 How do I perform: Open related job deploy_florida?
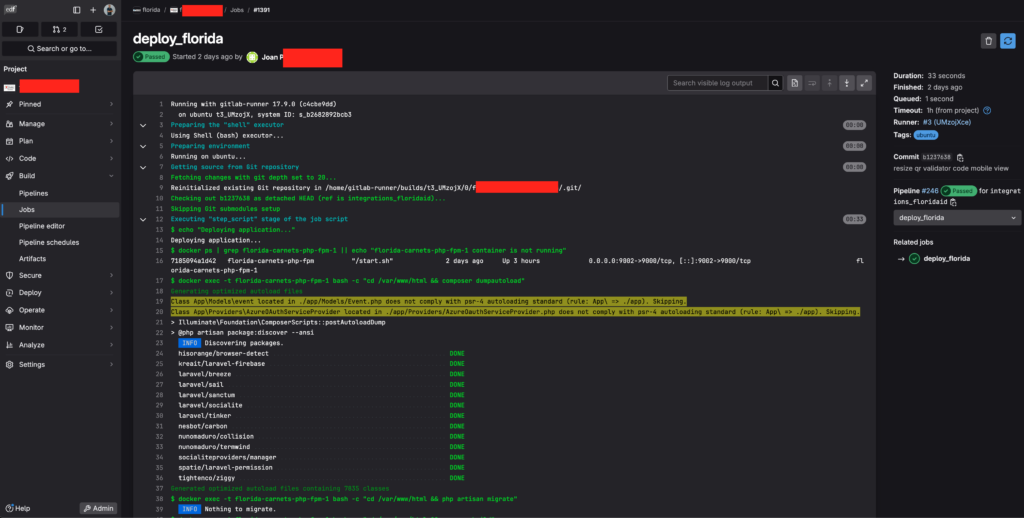[x=946, y=259]
